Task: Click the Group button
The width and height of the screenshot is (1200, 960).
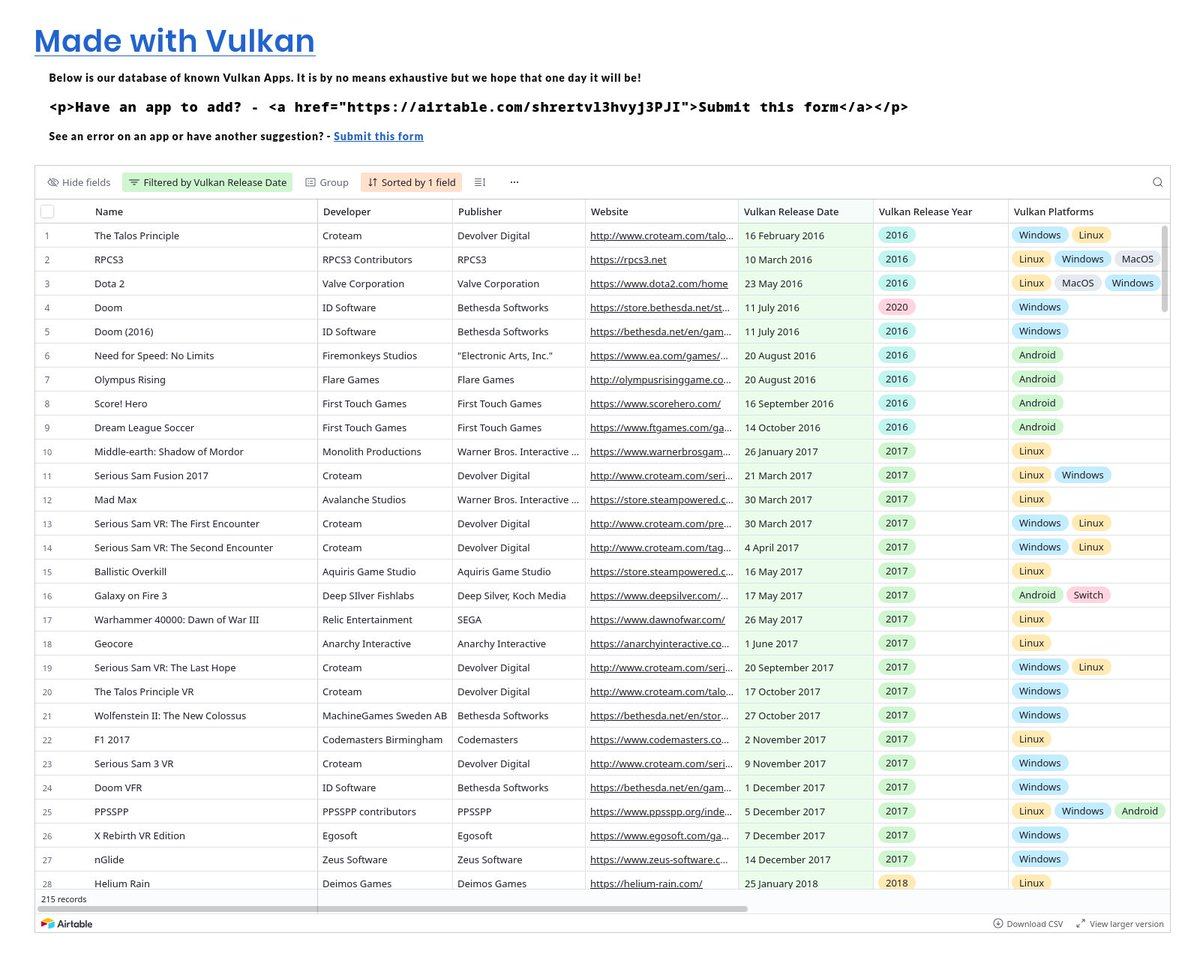Action: (x=327, y=182)
